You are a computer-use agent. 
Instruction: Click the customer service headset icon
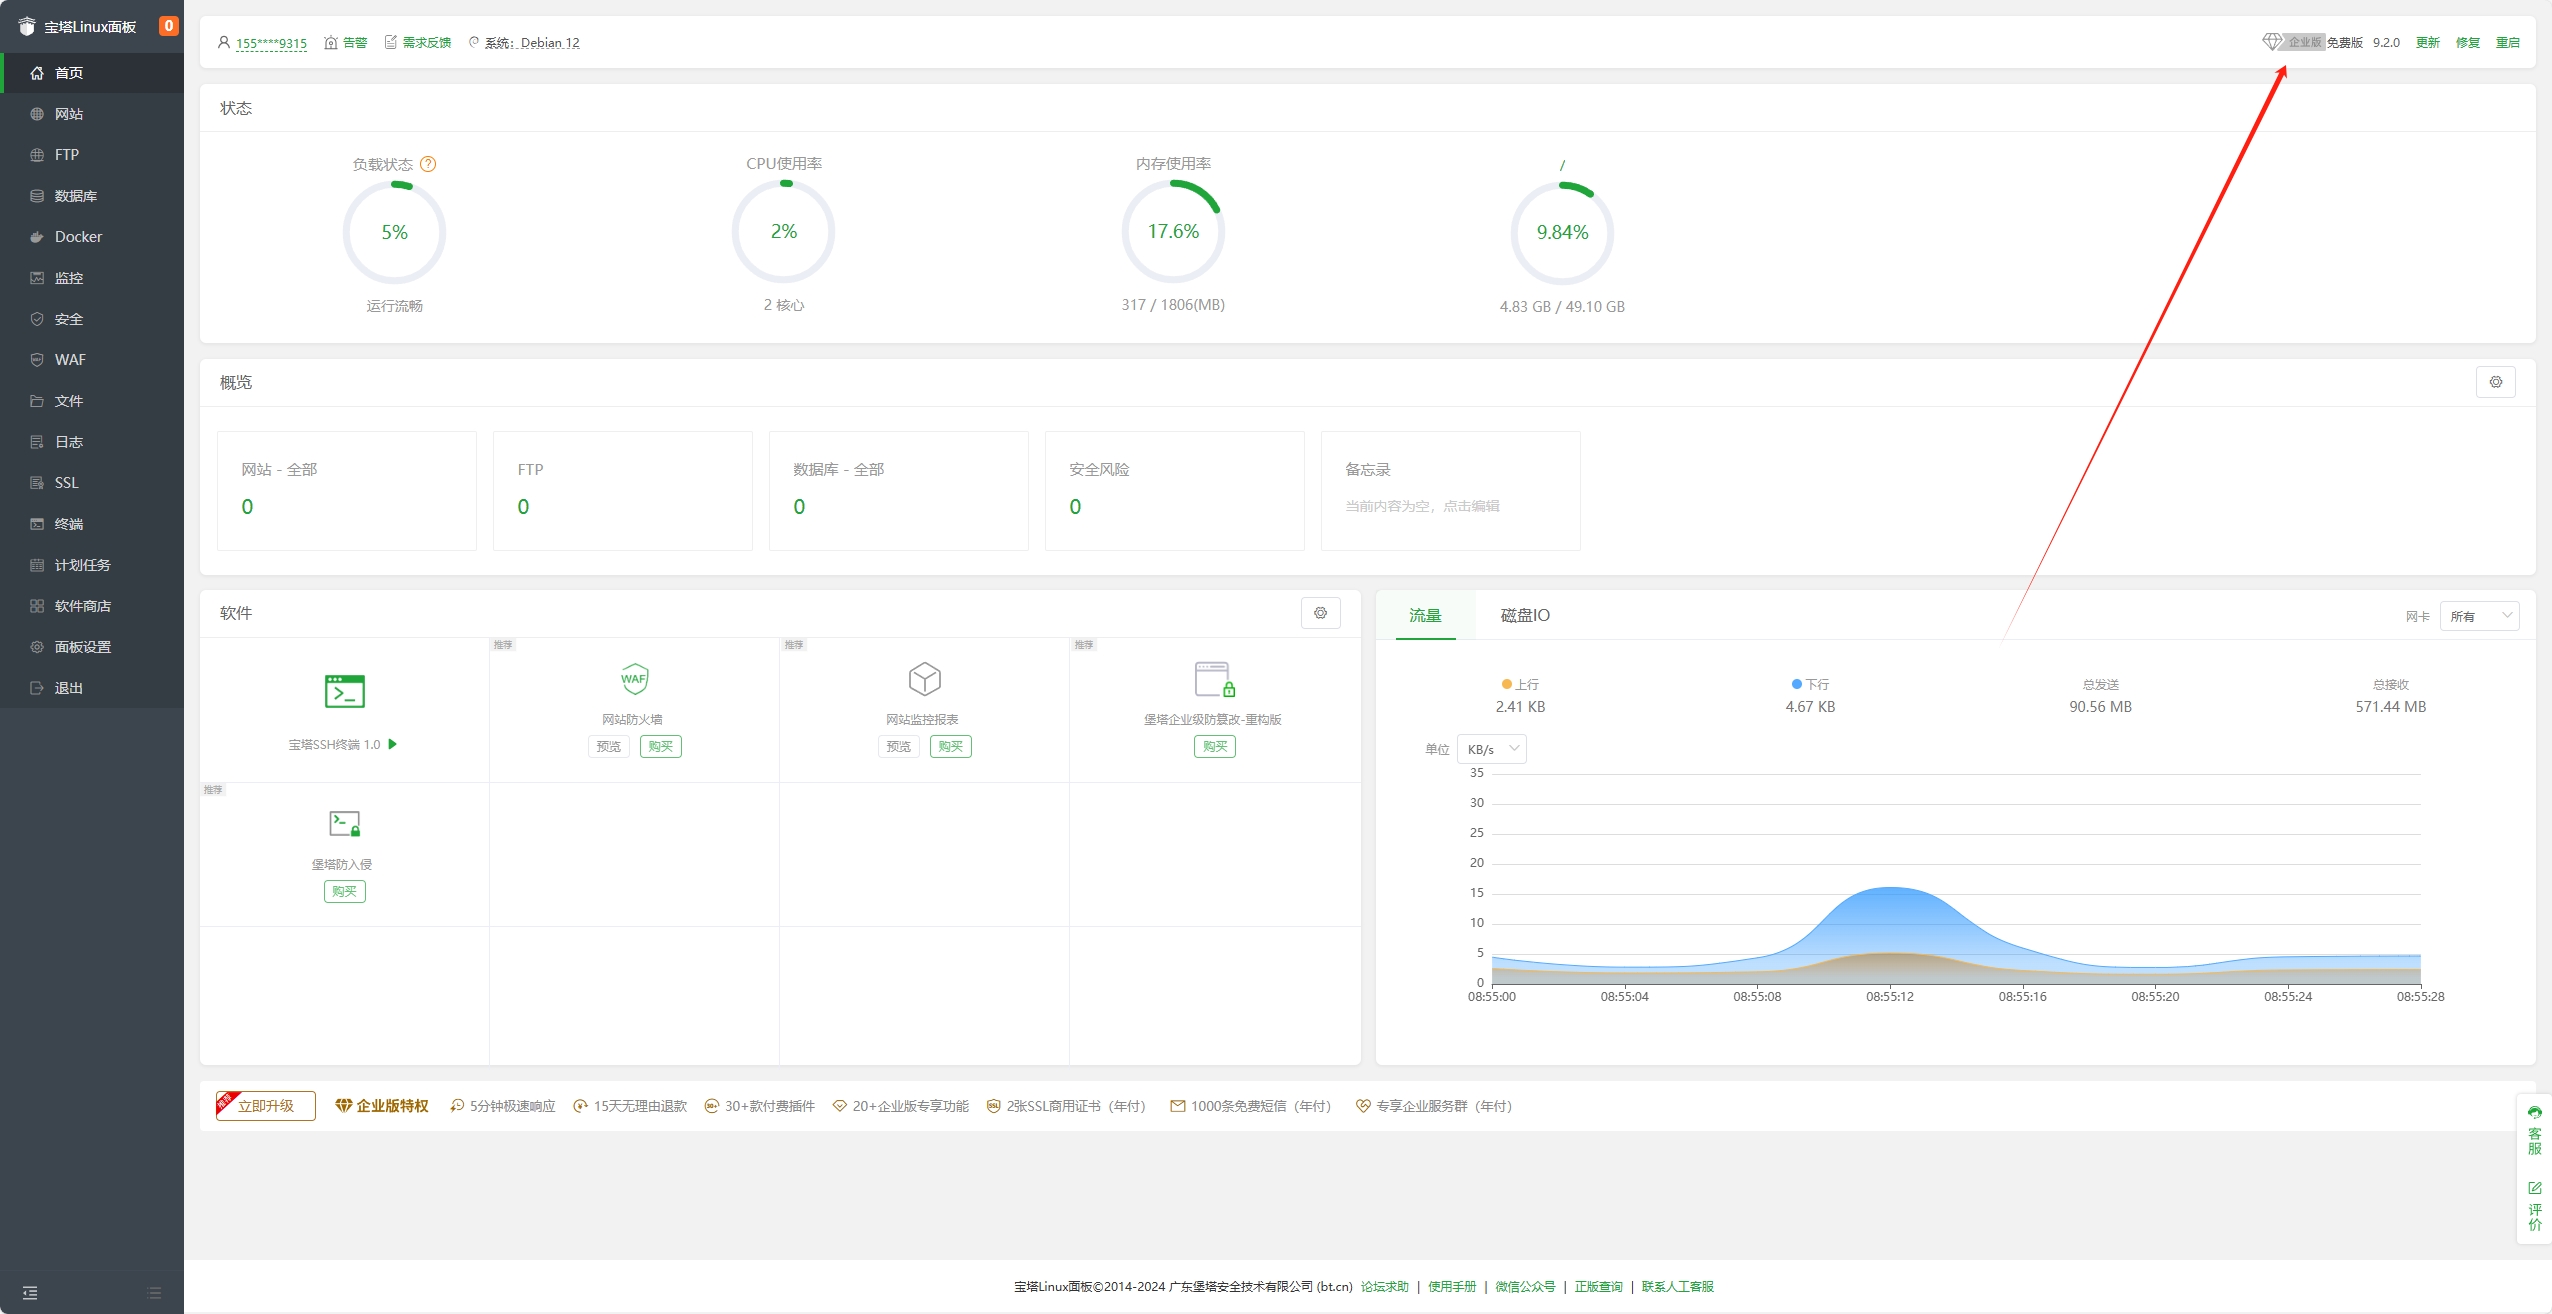[x=2534, y=1113]
